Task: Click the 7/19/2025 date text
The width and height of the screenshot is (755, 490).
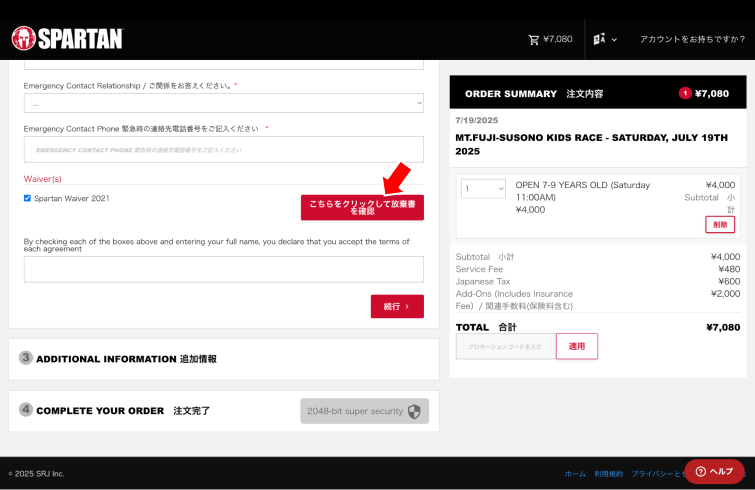Action: coord(477,120)
